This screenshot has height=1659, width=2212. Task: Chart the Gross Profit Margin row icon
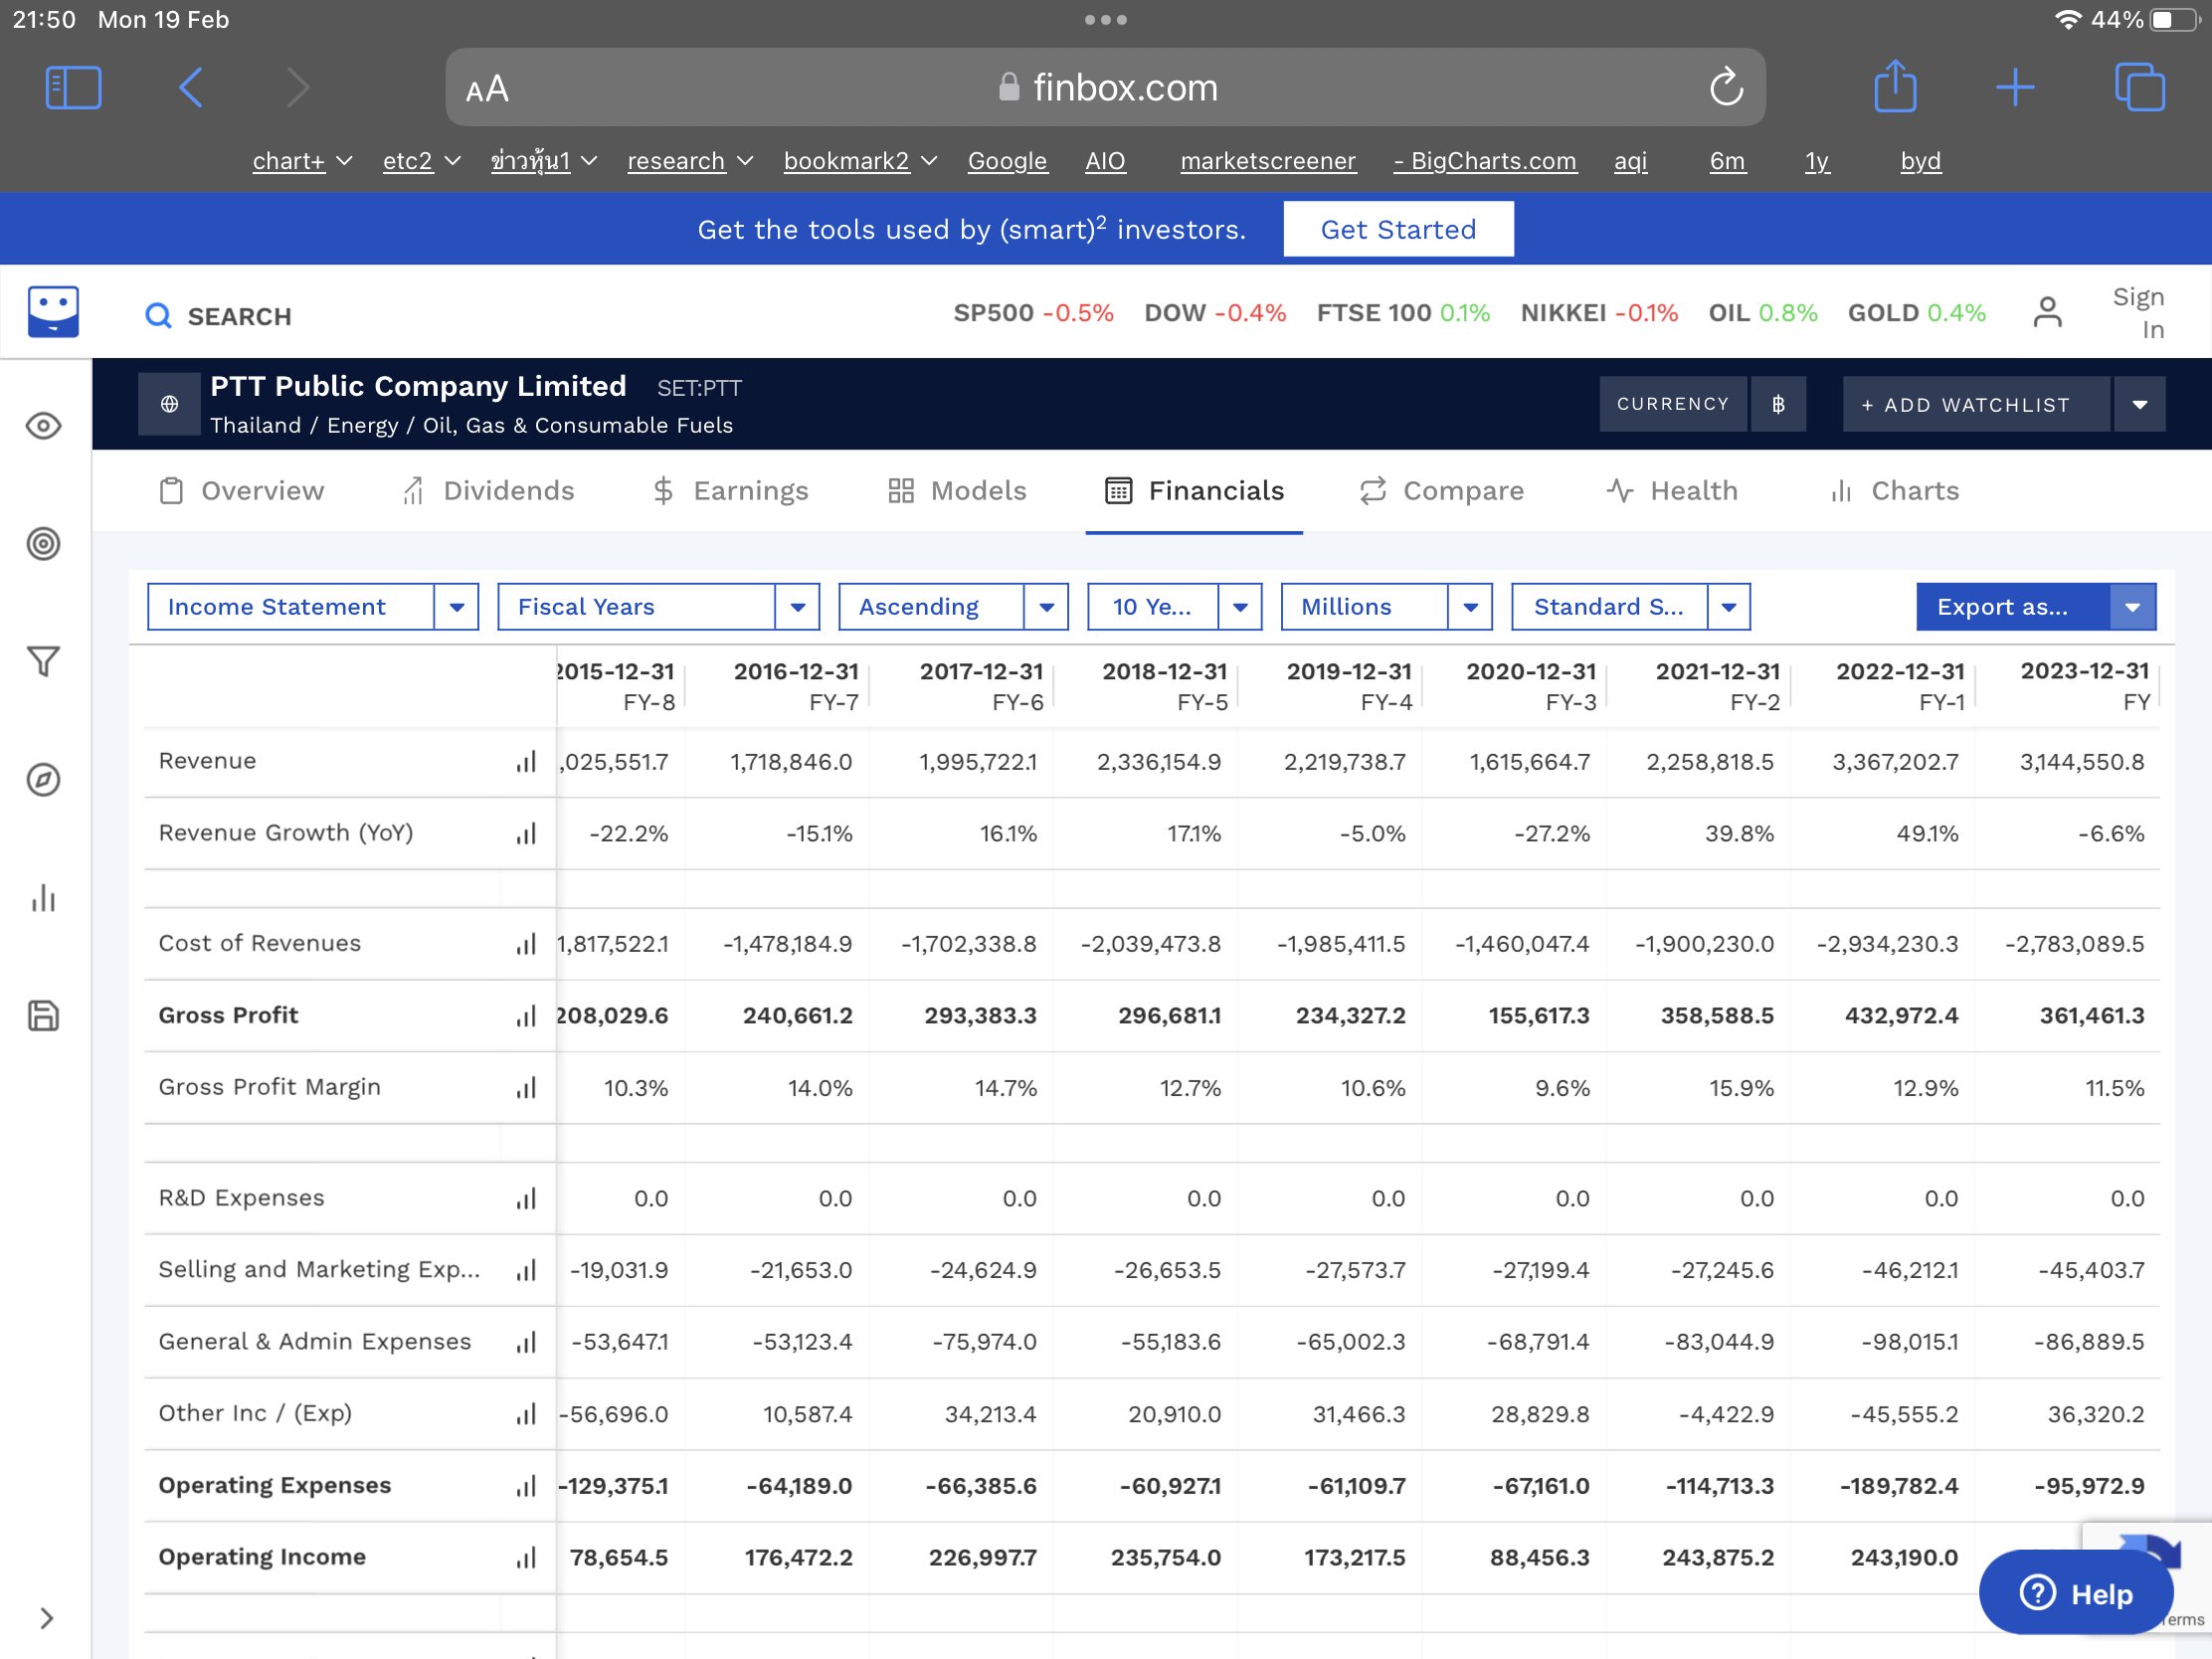coord(526,1088)
